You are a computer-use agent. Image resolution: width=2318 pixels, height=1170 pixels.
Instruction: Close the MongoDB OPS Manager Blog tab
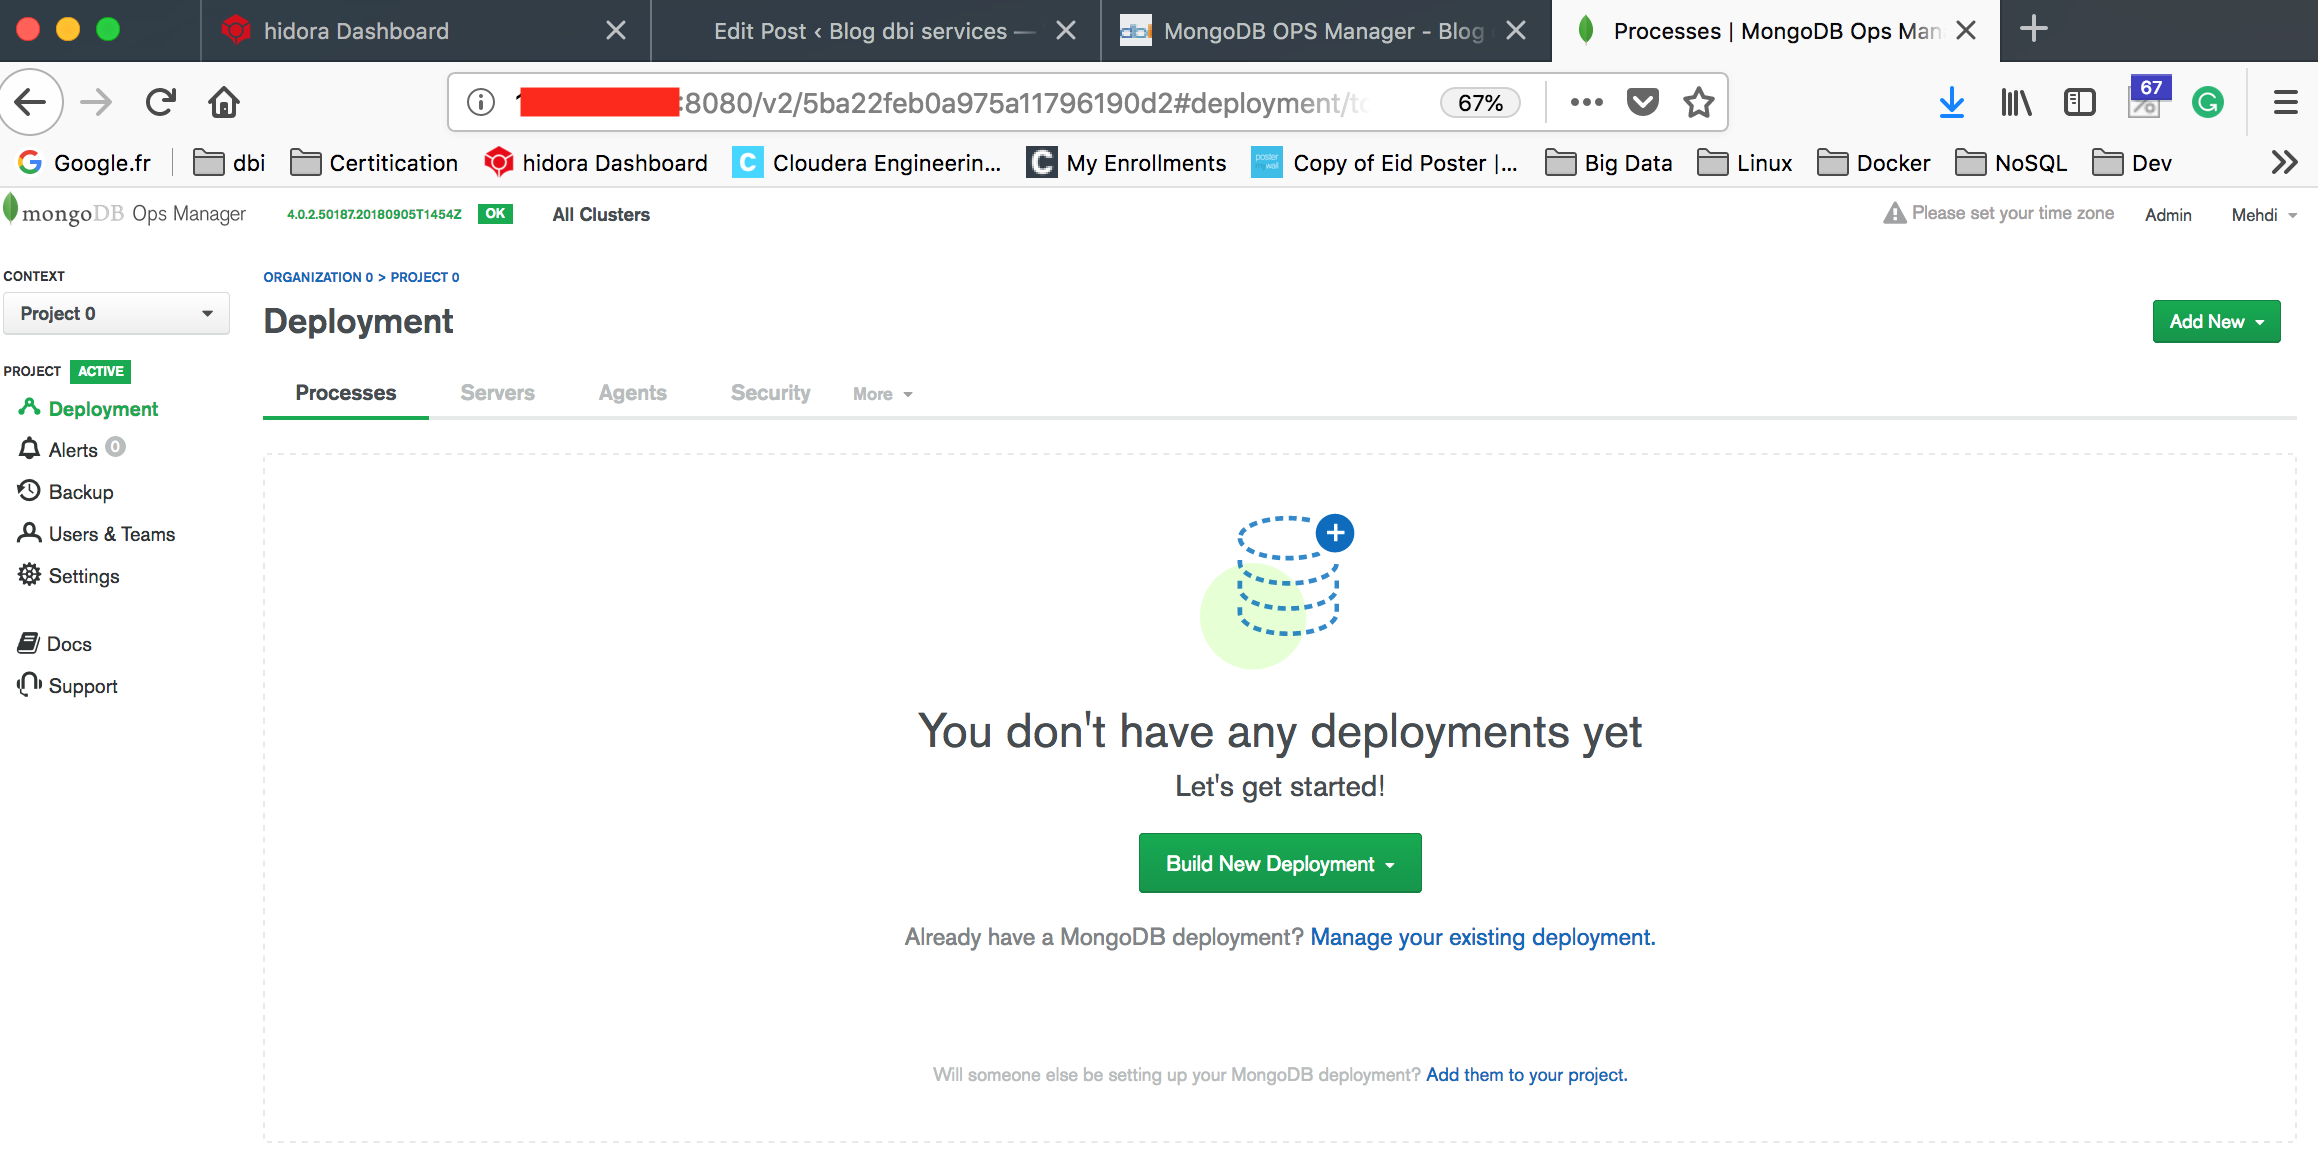point(1516,30)
